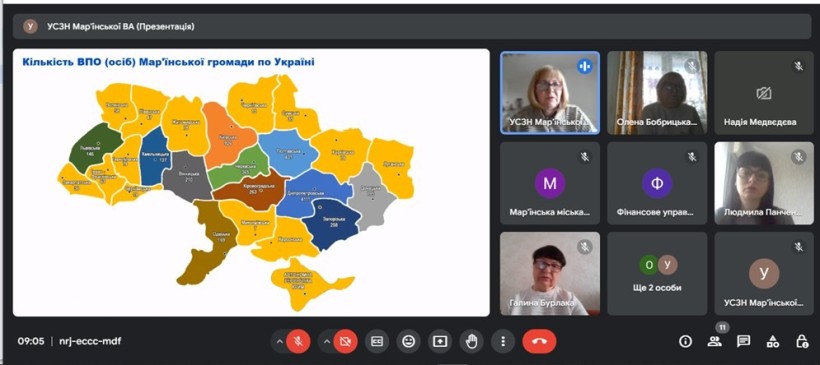Open emoji reactions smiley icon

408,341
